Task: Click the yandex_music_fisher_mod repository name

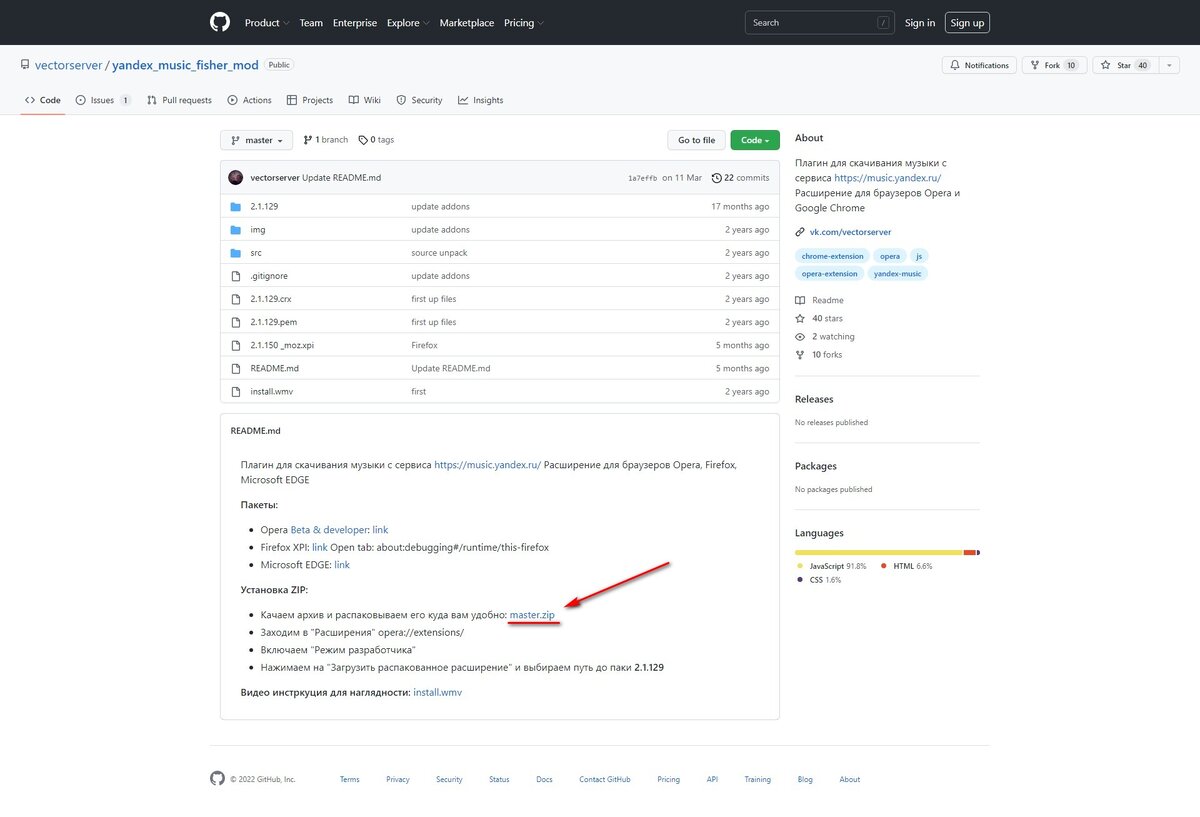Action: coord(185,65)
